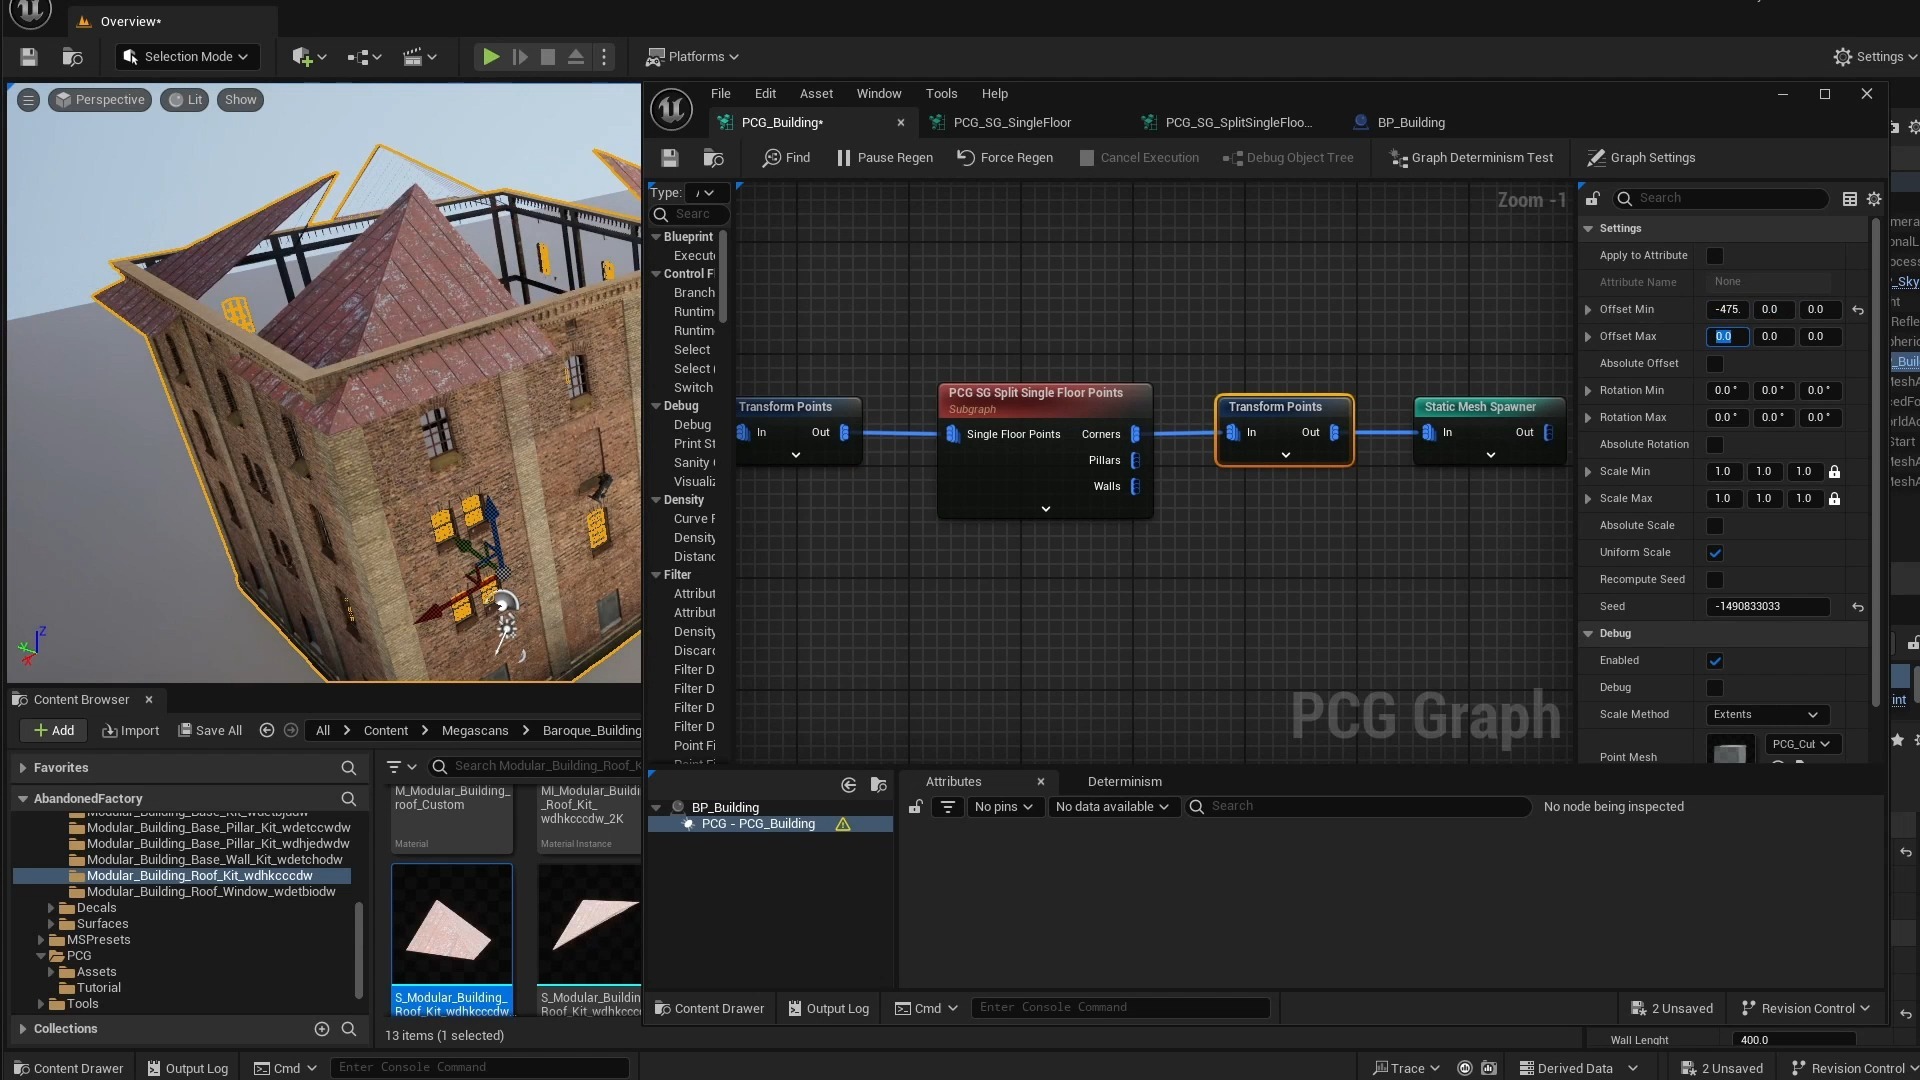Open Attributes panel filter icon
Screen dimensions: 1920x1080
click(948, 807)
